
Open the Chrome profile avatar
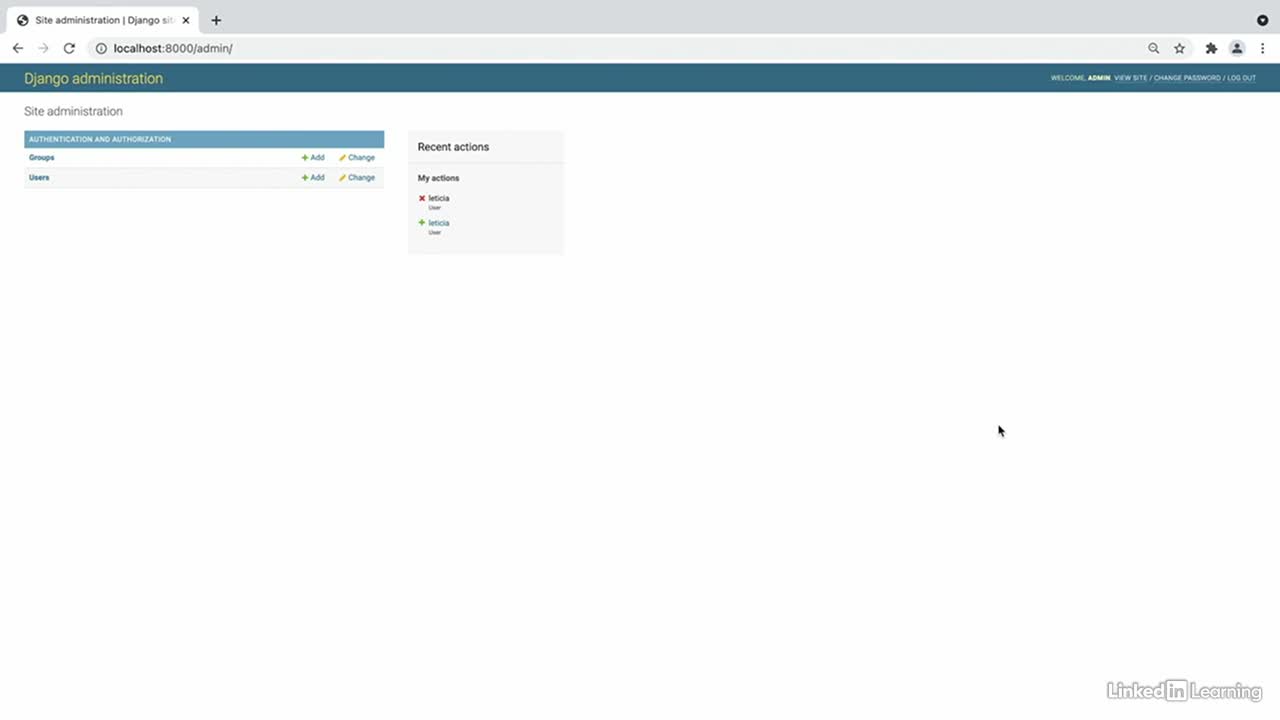coord(1237,48)
